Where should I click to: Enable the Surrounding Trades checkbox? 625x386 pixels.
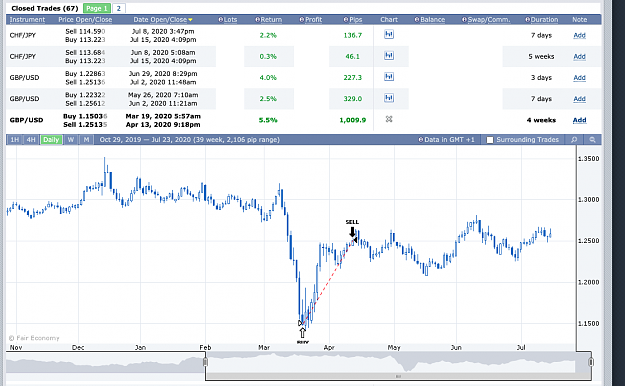490,140
